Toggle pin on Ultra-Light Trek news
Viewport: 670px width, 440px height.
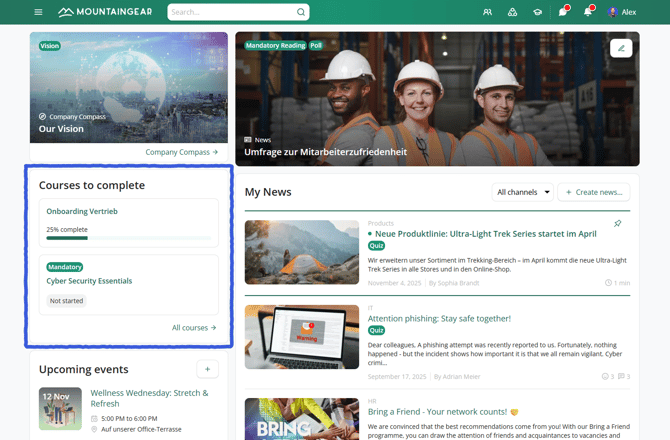click(x=617, y=224)
